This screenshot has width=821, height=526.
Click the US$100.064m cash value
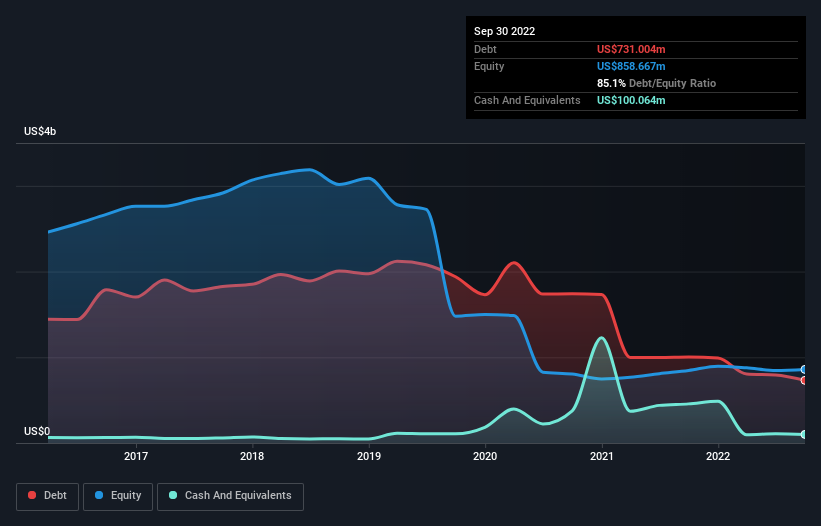click(631, 100)
